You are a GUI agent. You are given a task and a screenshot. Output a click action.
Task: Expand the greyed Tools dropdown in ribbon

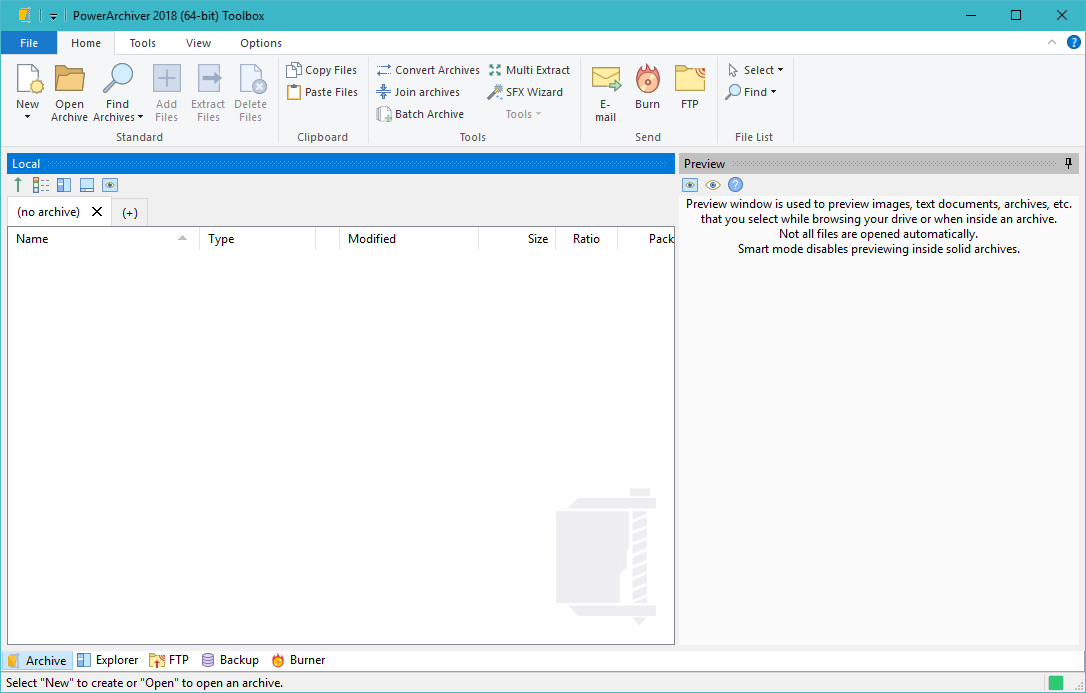pyautogui.click(x=523, y=114)
